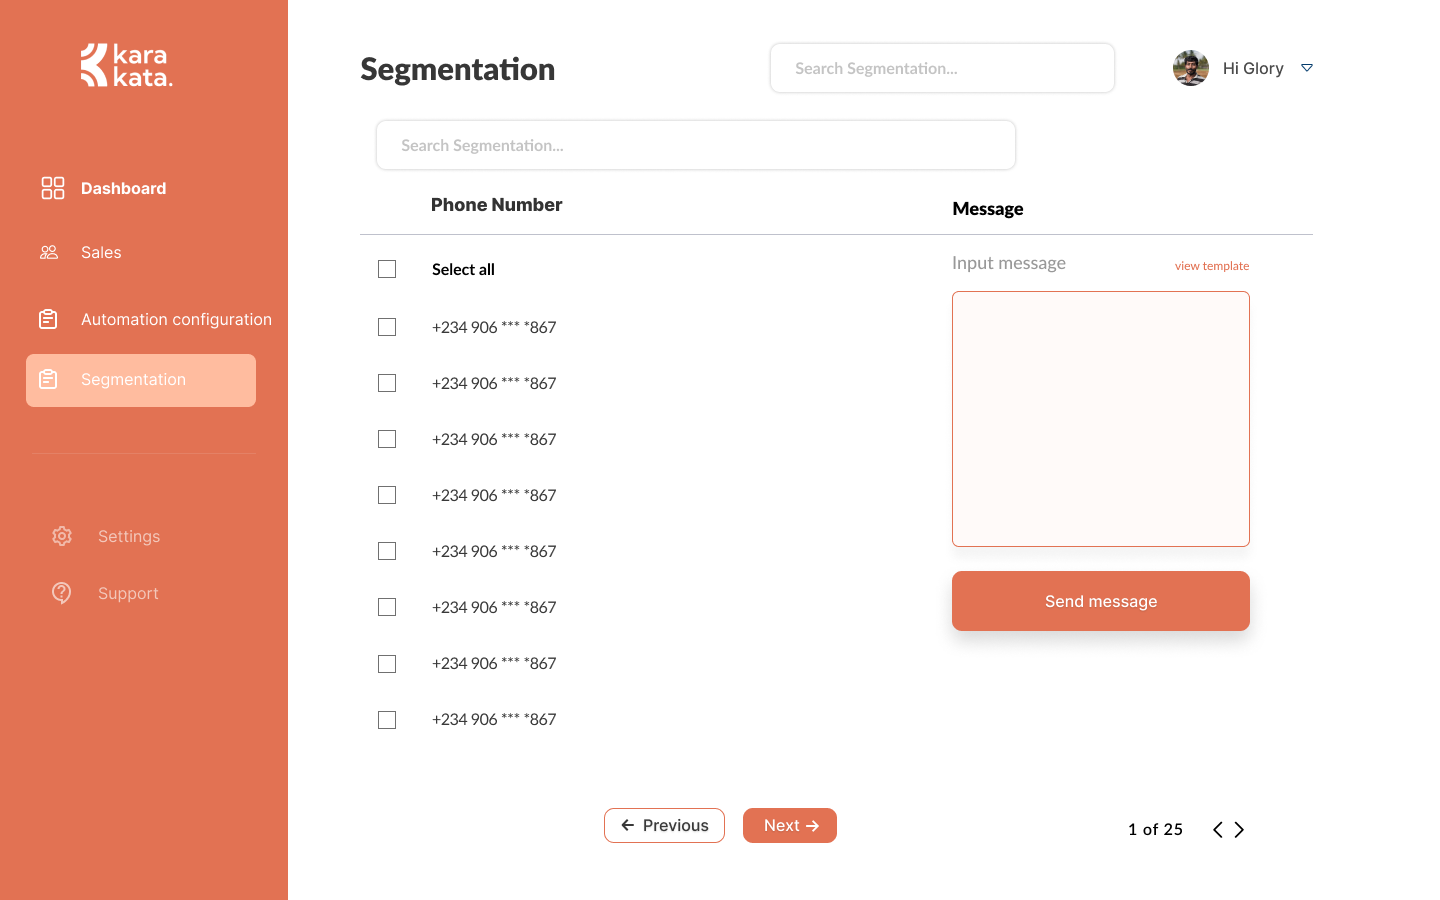Click Glory's profile avatar

pos(1190,67)
